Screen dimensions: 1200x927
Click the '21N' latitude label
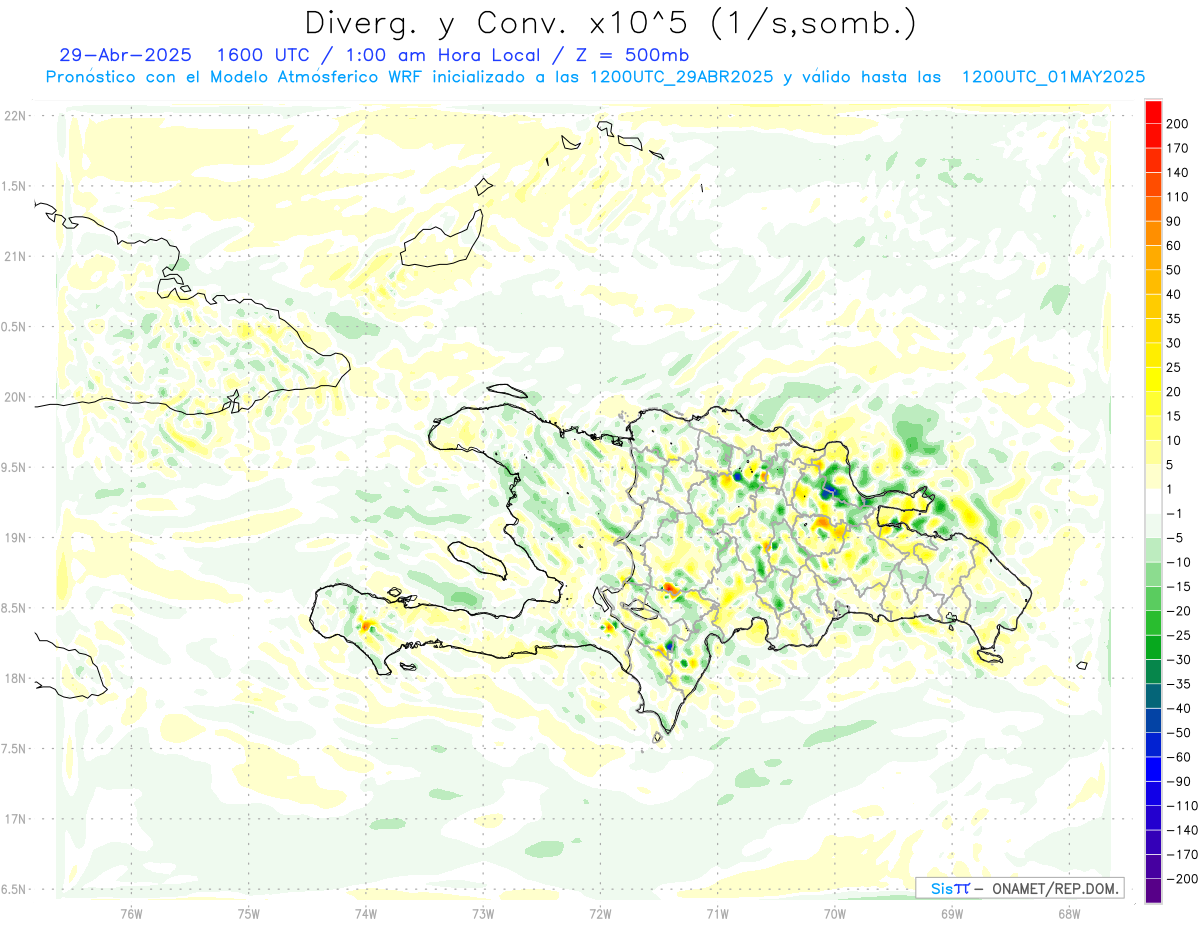click(15, 256)
